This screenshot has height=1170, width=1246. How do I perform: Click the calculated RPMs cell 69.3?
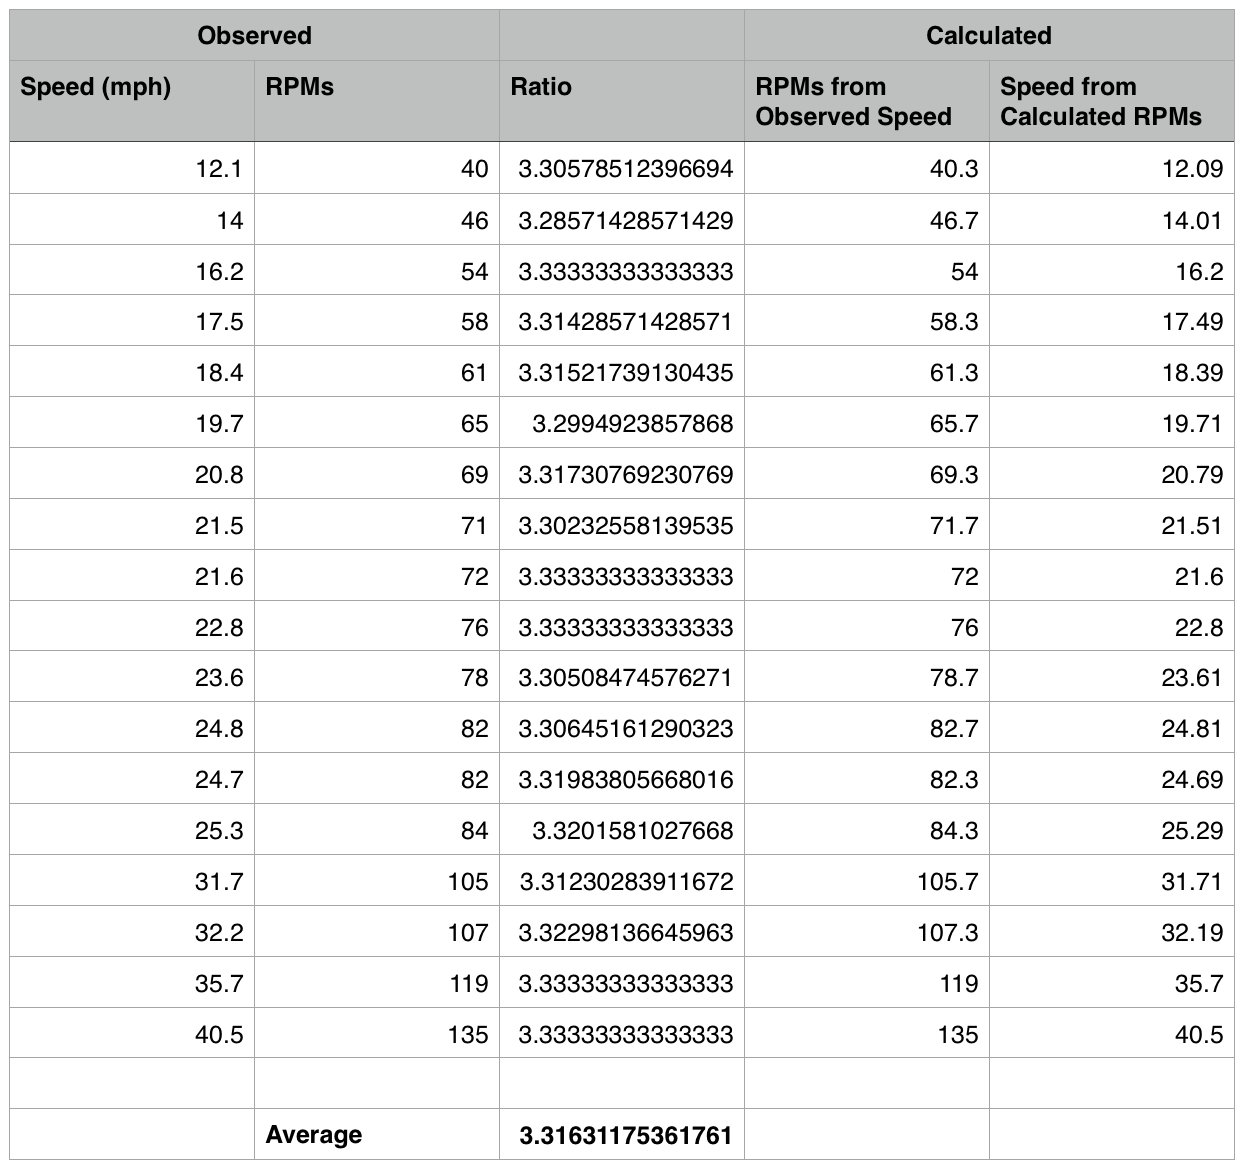(x=953, y=474)
